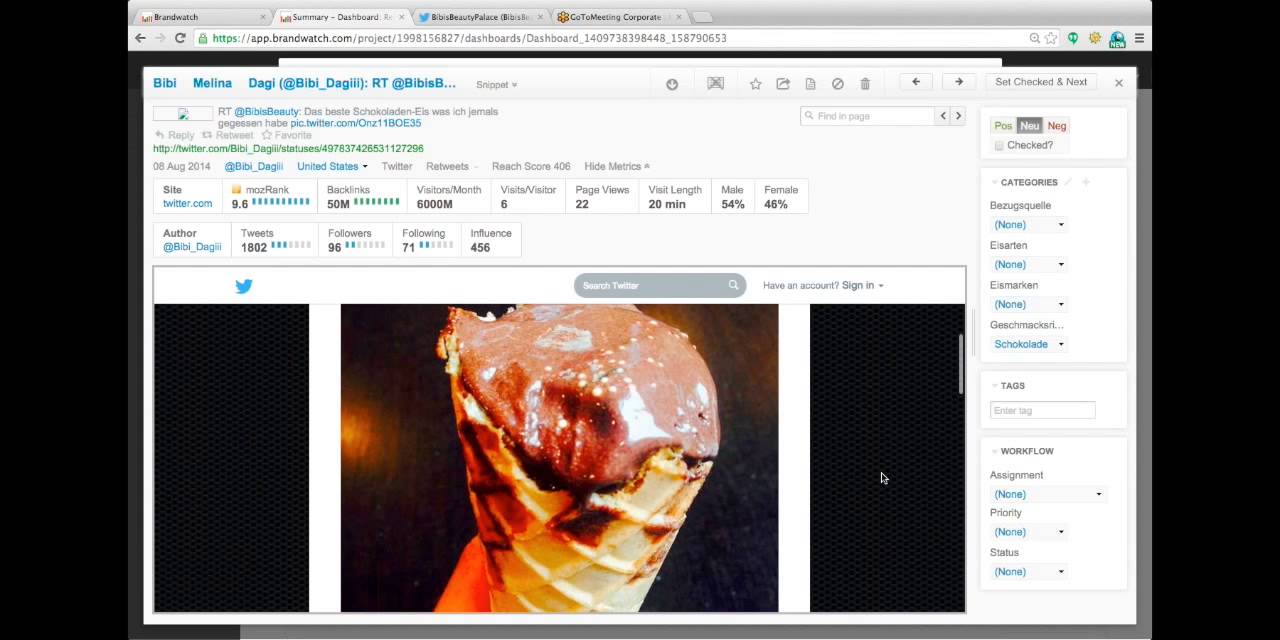Click the yellow gear extension icon

[x=1095, y=38]
